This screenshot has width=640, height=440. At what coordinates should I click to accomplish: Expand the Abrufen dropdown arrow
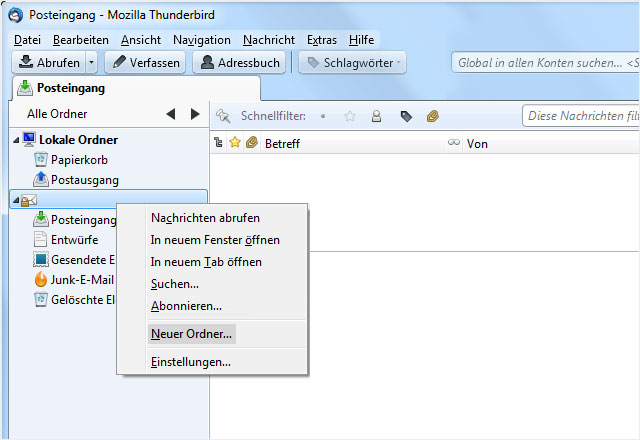click(91, 62)
